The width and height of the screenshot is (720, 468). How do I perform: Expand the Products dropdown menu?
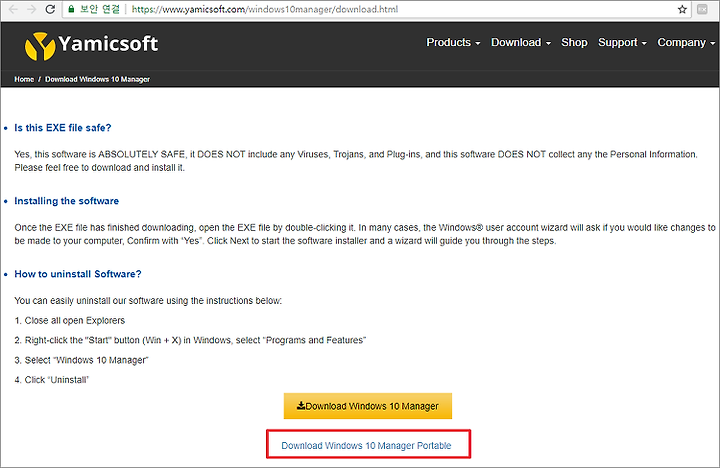[x=453, y=42]
